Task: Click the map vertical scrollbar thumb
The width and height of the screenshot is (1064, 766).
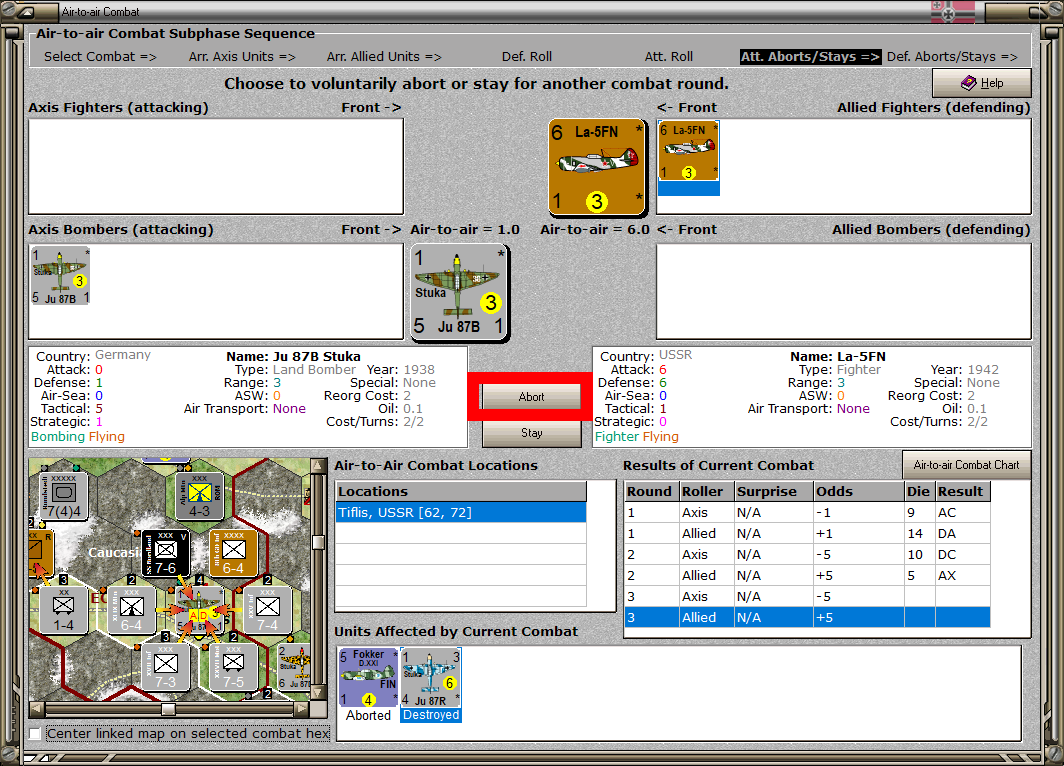Action: pos(317,542)
